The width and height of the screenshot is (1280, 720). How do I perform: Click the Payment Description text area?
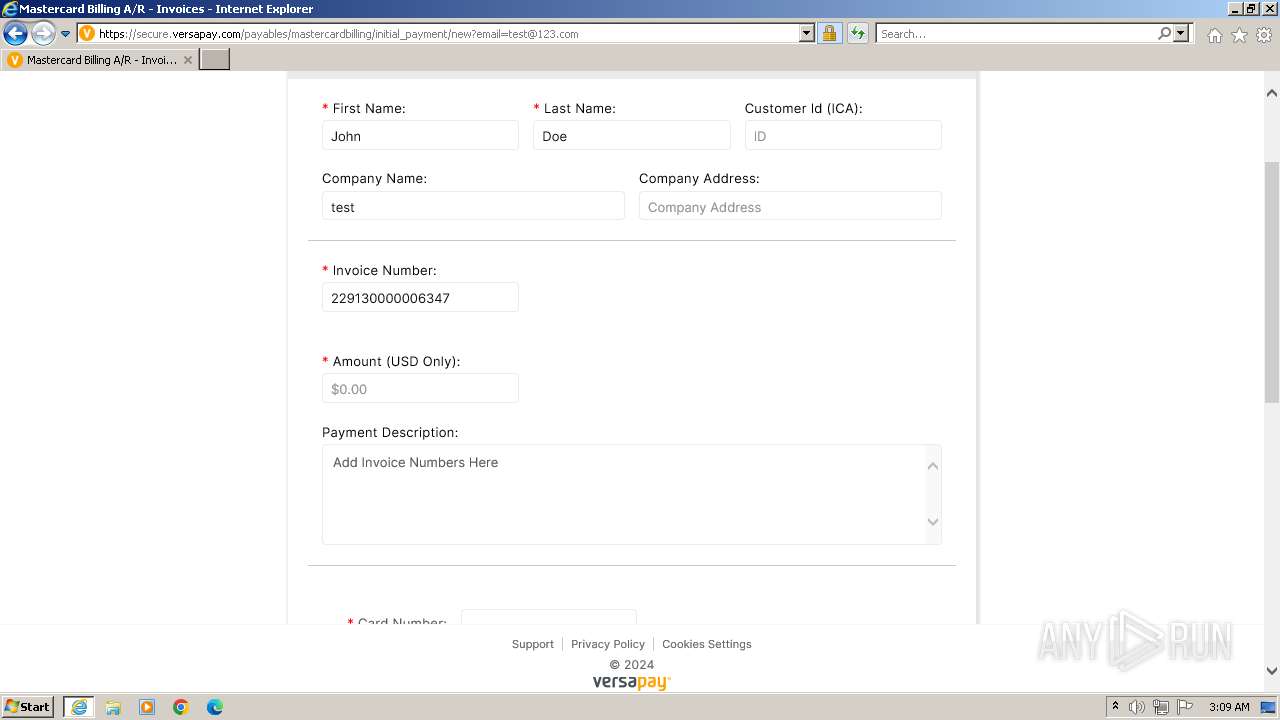click(x=632, y=495)
